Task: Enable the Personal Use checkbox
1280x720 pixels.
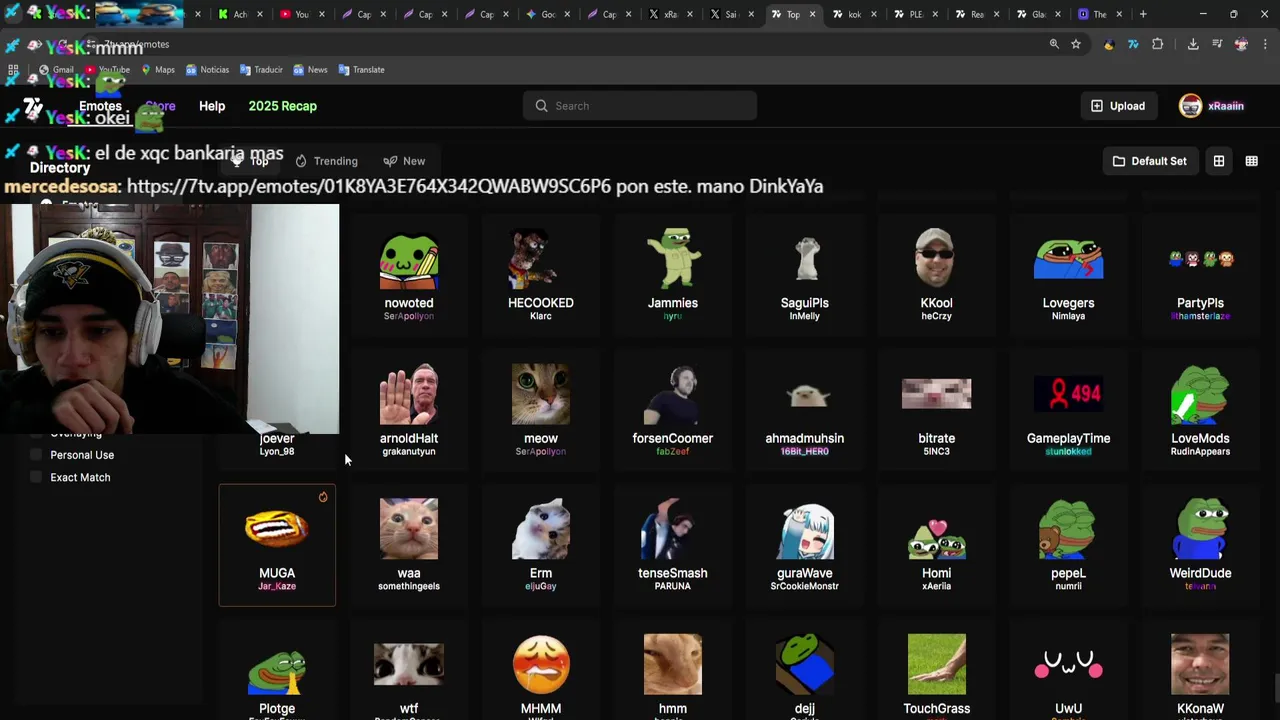Action: (37, 455)
